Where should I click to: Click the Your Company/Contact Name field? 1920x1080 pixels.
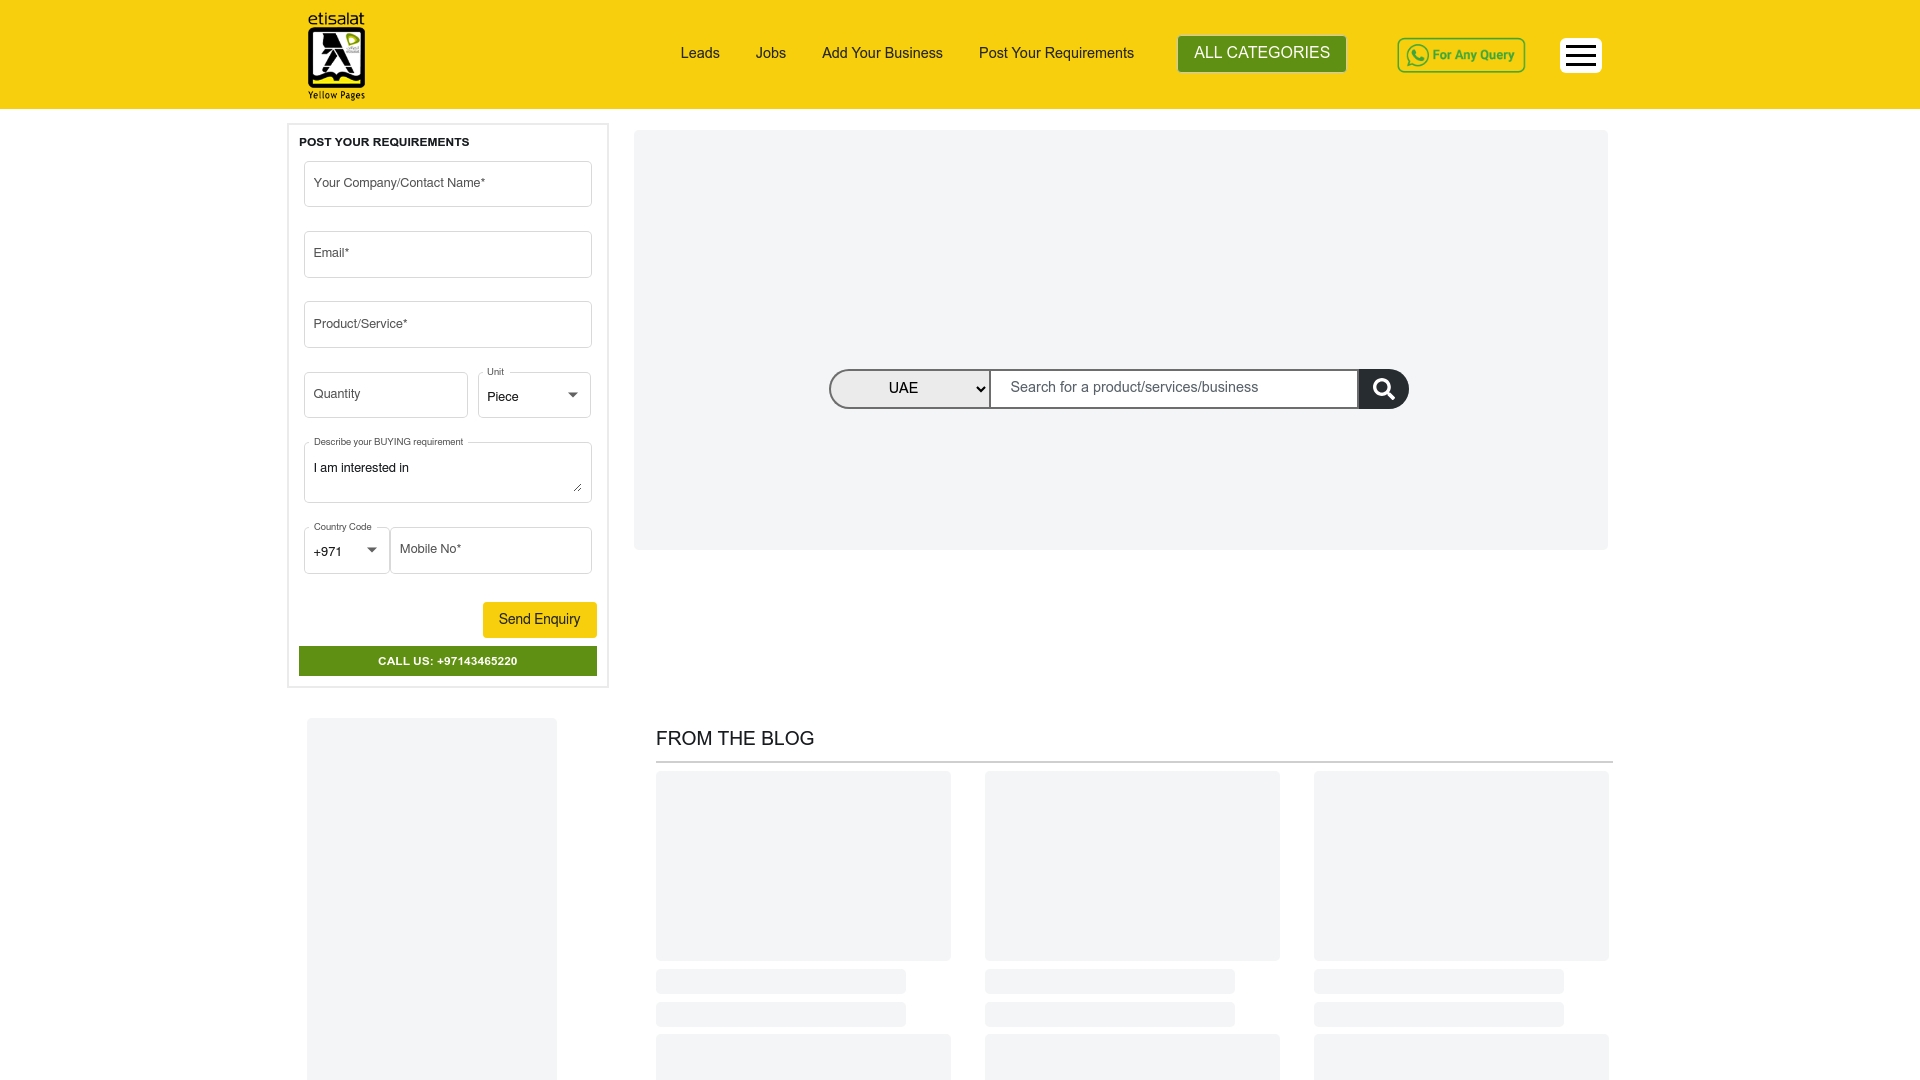tap(447, 183)
